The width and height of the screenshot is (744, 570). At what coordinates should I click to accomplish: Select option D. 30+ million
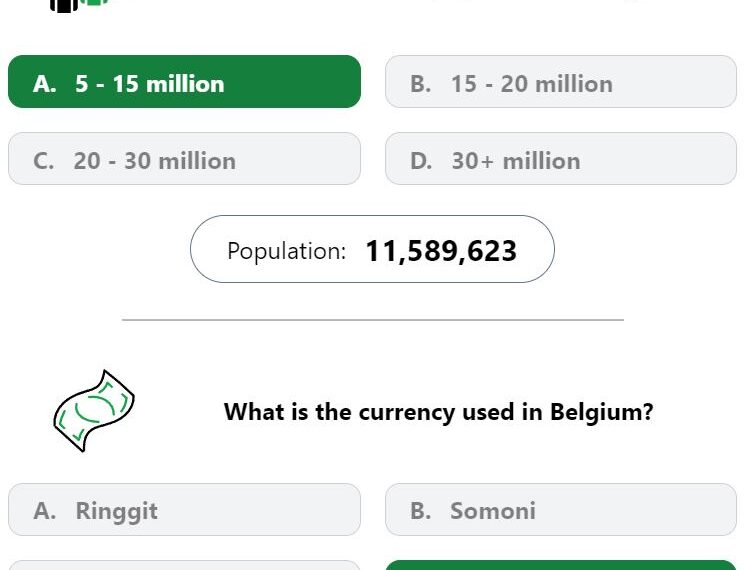[561, 159]
